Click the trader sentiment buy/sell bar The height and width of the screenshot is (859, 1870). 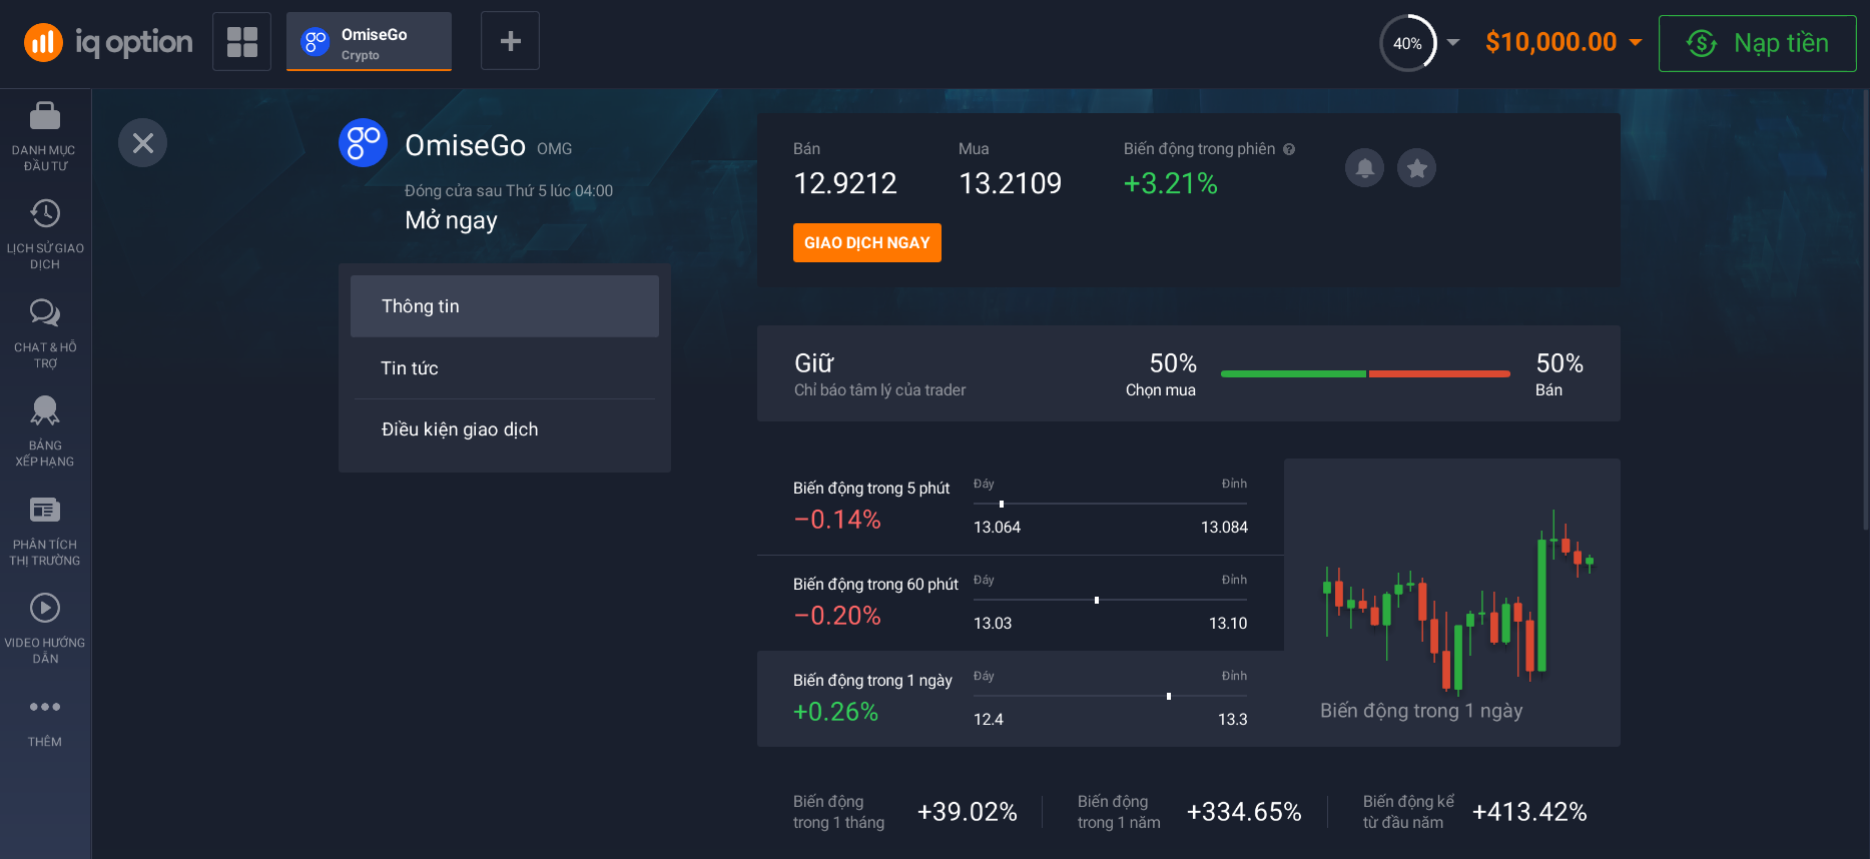pyautogui.click(x=1365, y=374)
